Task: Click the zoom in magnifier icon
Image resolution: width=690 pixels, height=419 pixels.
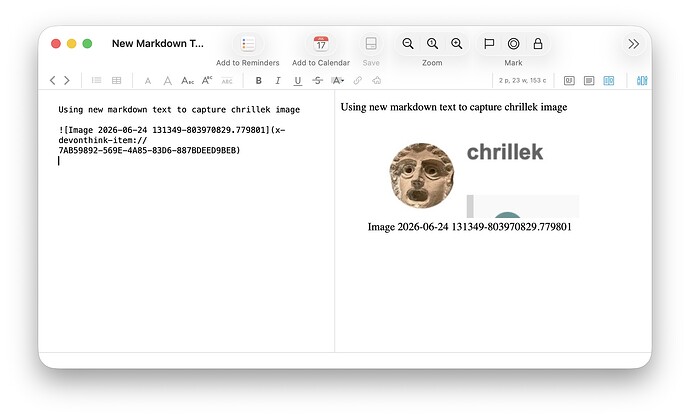Action: (x=457, y=44)
